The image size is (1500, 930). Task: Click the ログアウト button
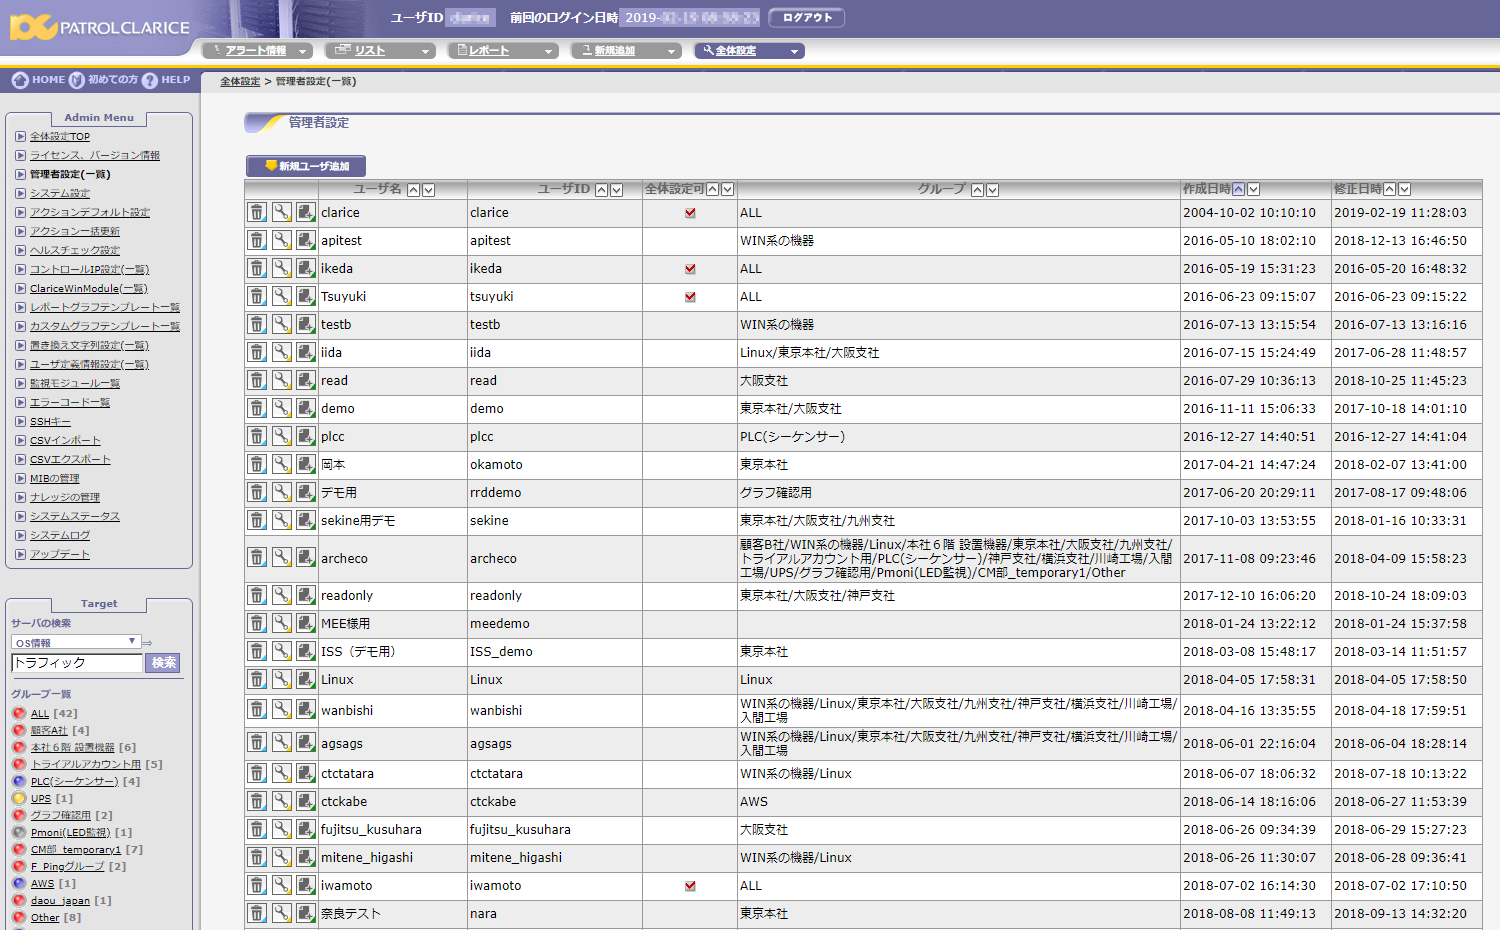[x=806, y=18]
